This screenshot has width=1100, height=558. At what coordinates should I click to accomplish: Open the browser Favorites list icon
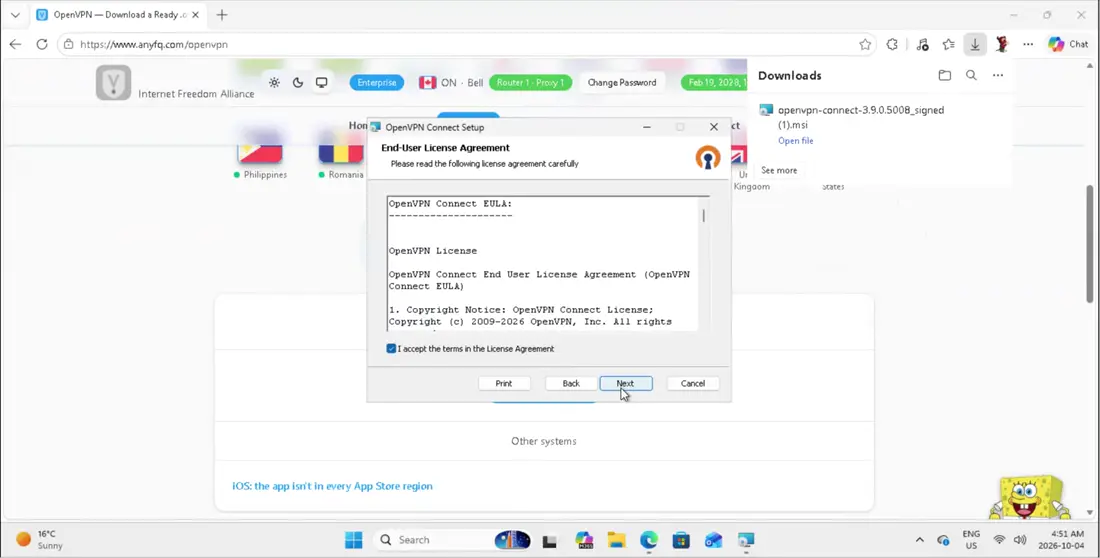(x=948, y=44)
